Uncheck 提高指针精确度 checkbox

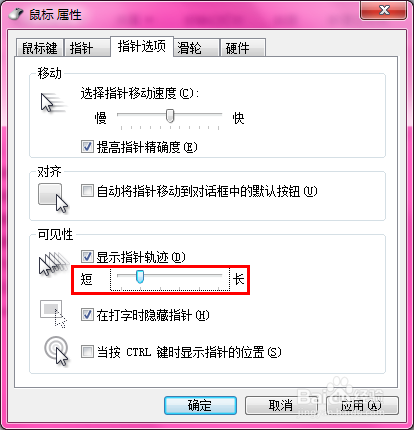pyautogui.click(x=87, y=147)
